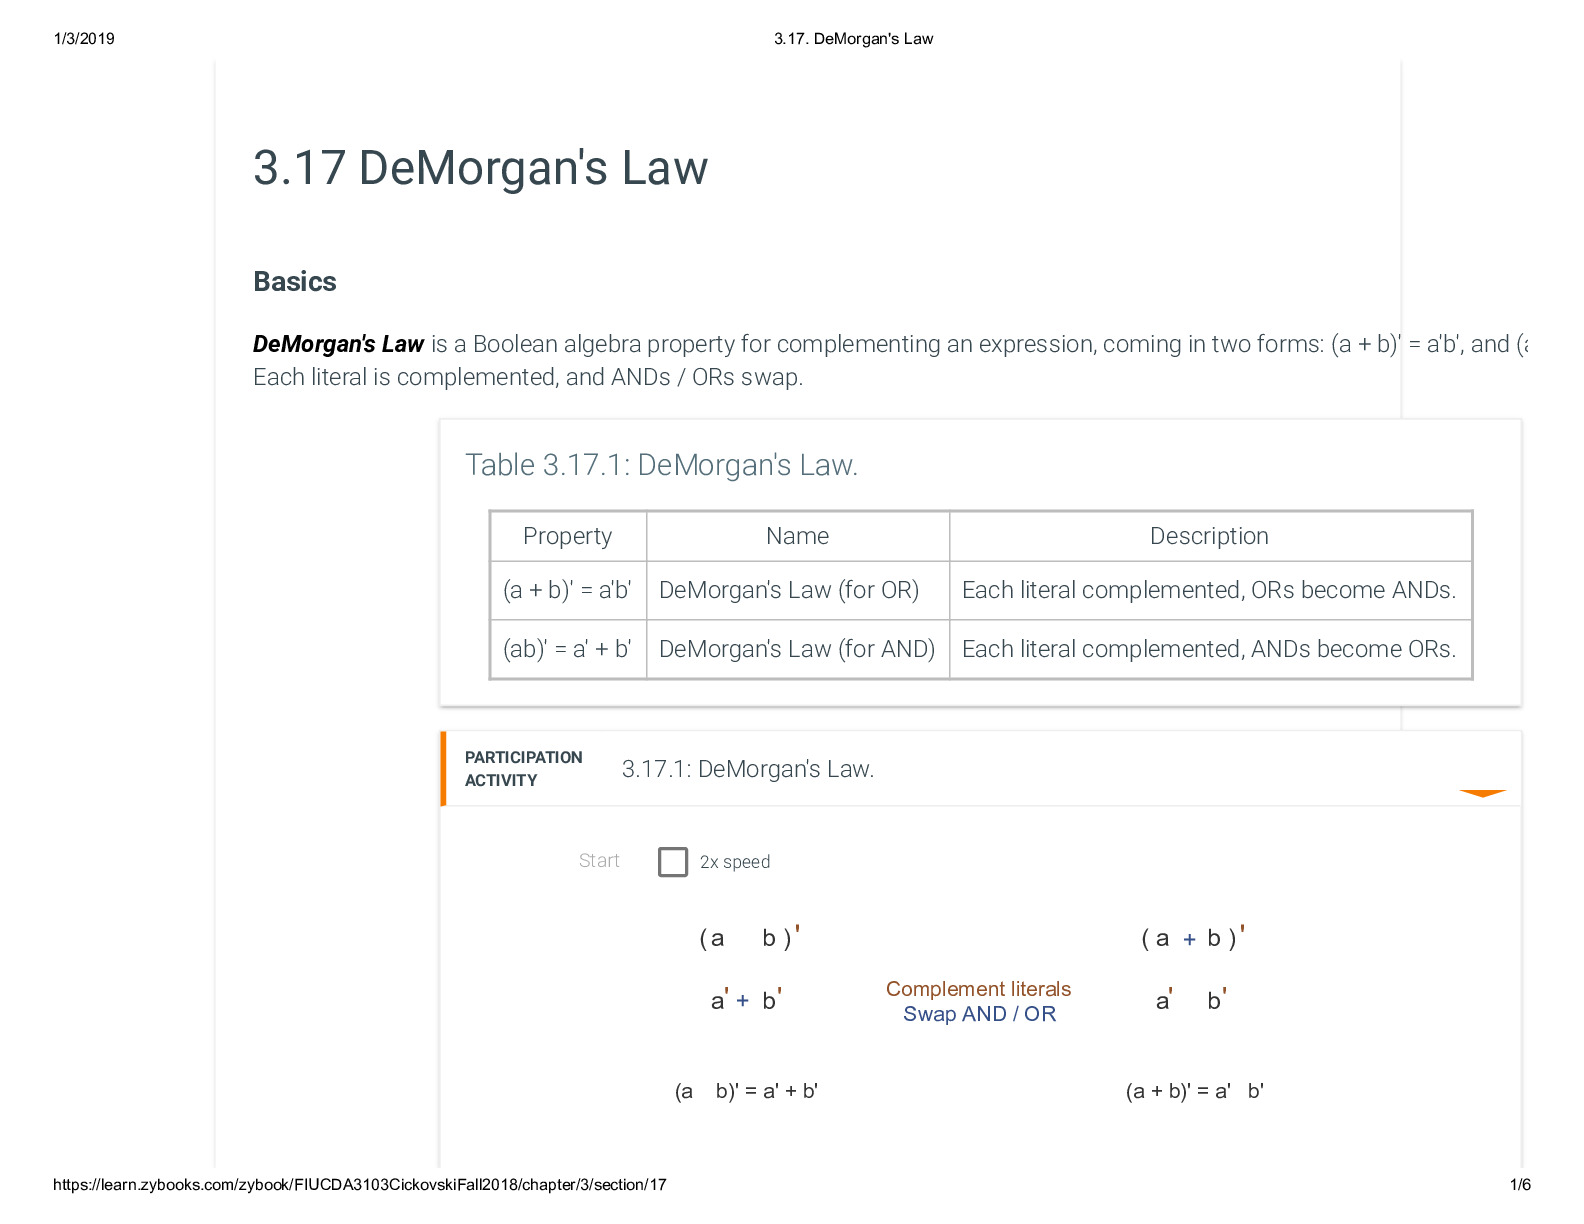Click the page number 1/6
Image resolution: width=1584 pixels, height=1224 pixels.
point(1520,1185)
